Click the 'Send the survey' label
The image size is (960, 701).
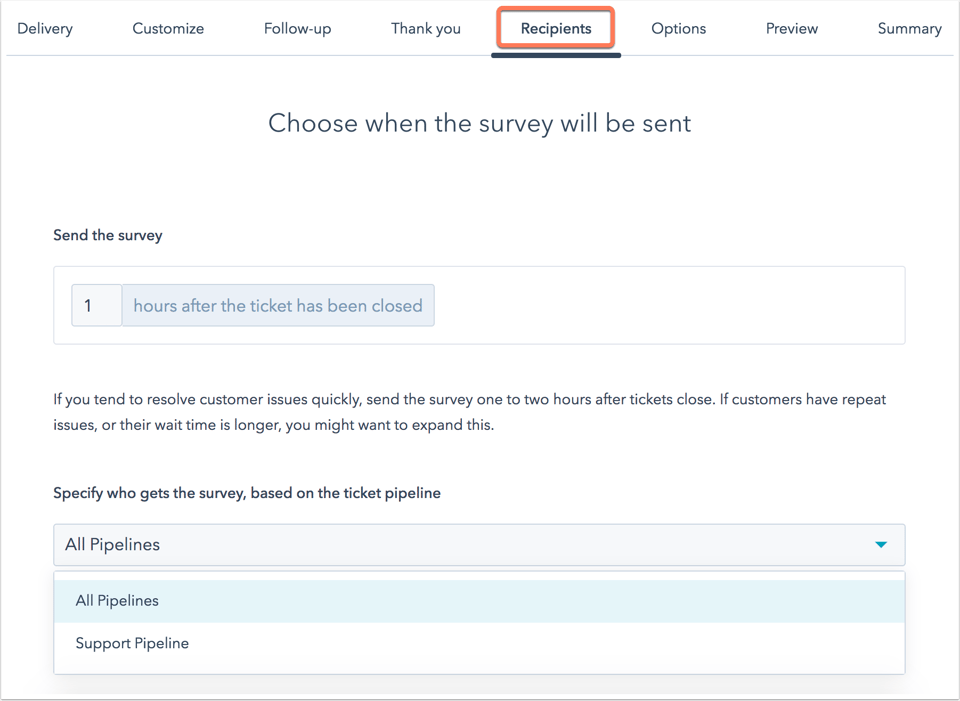click(108, 235)
